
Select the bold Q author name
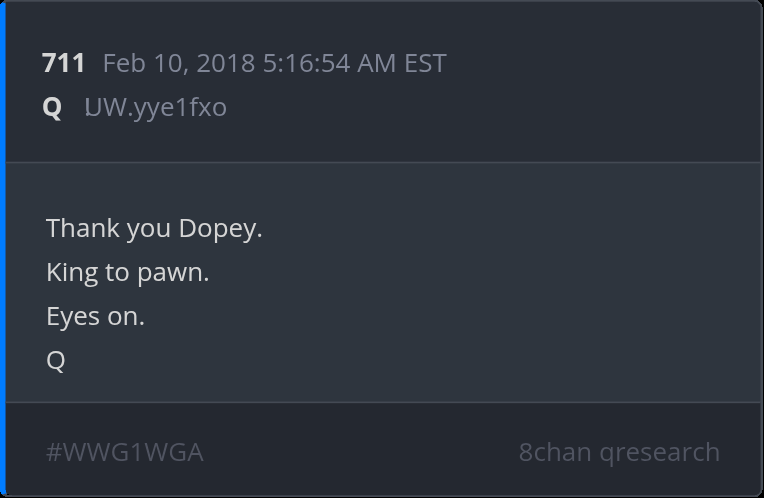click(x=52, y=107)
